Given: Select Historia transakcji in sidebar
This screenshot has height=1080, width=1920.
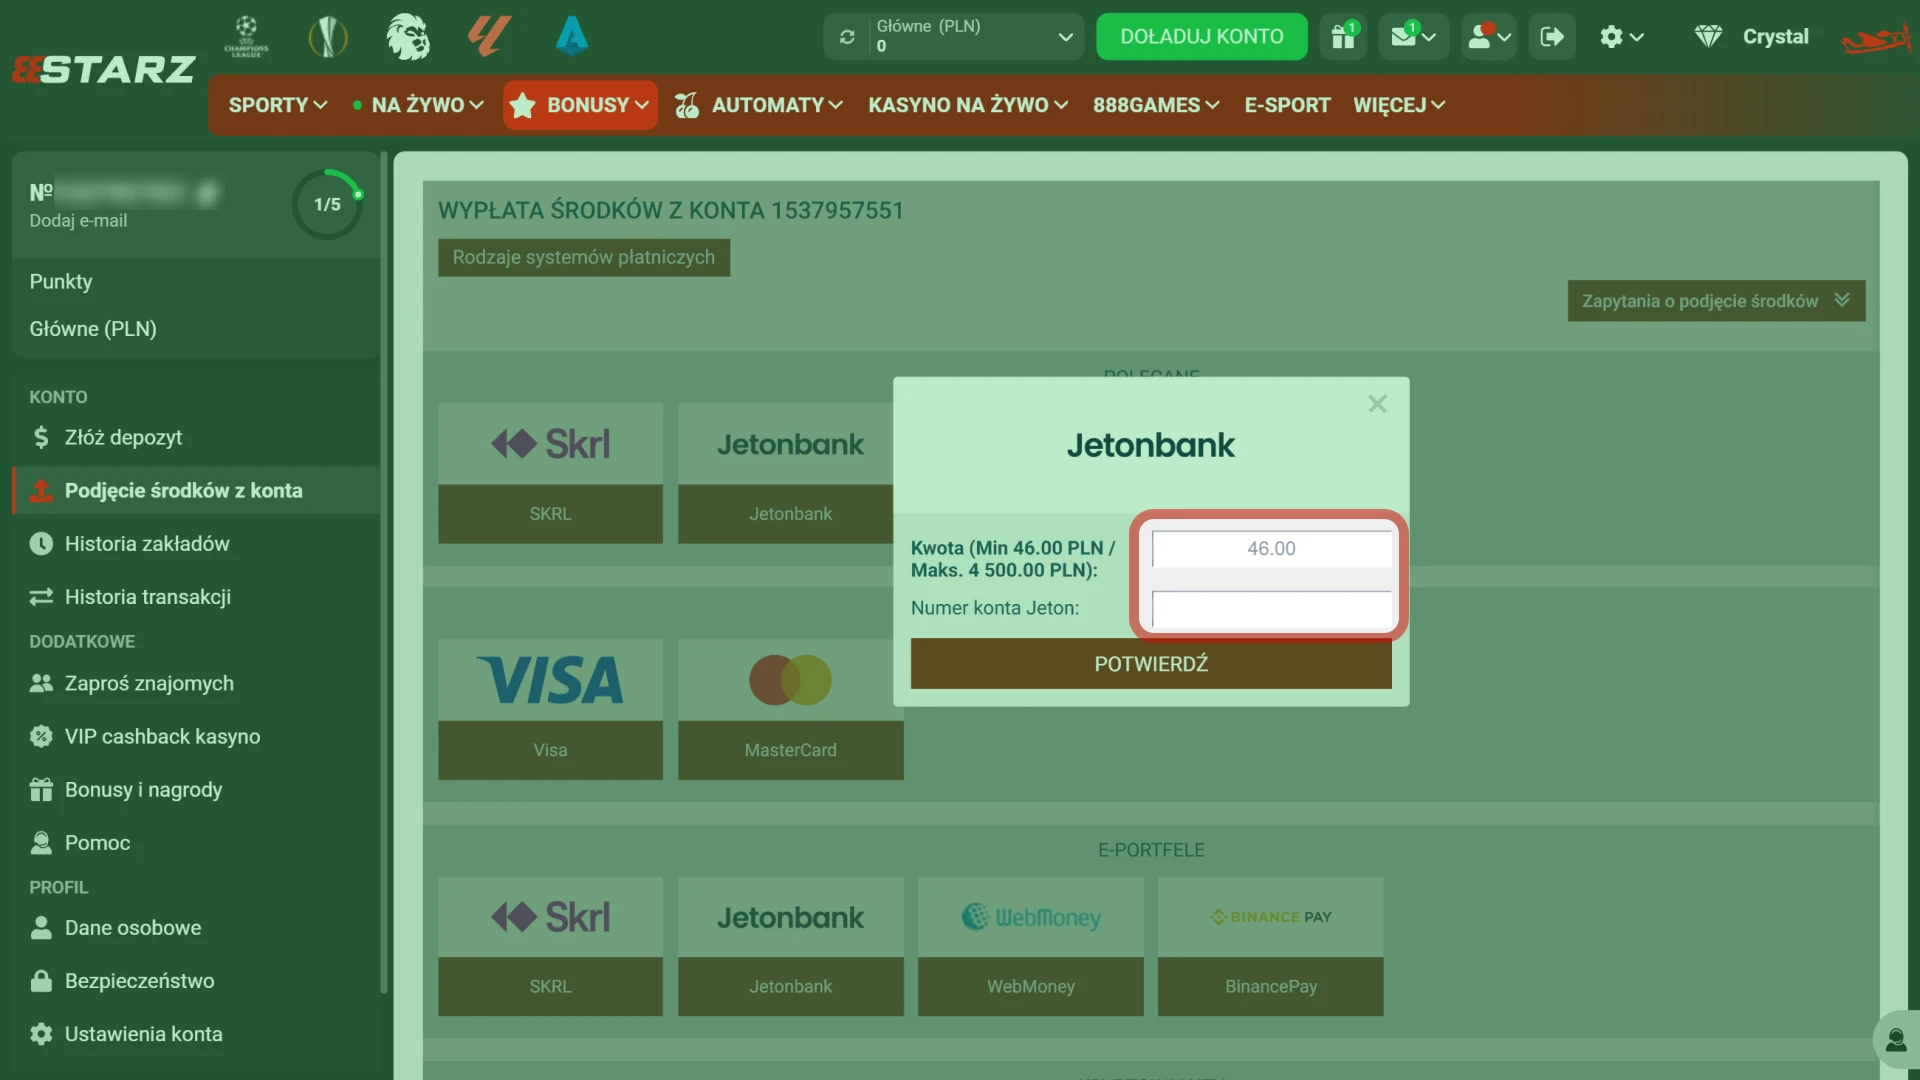Looking at the screenshot, I should [147, 597].
